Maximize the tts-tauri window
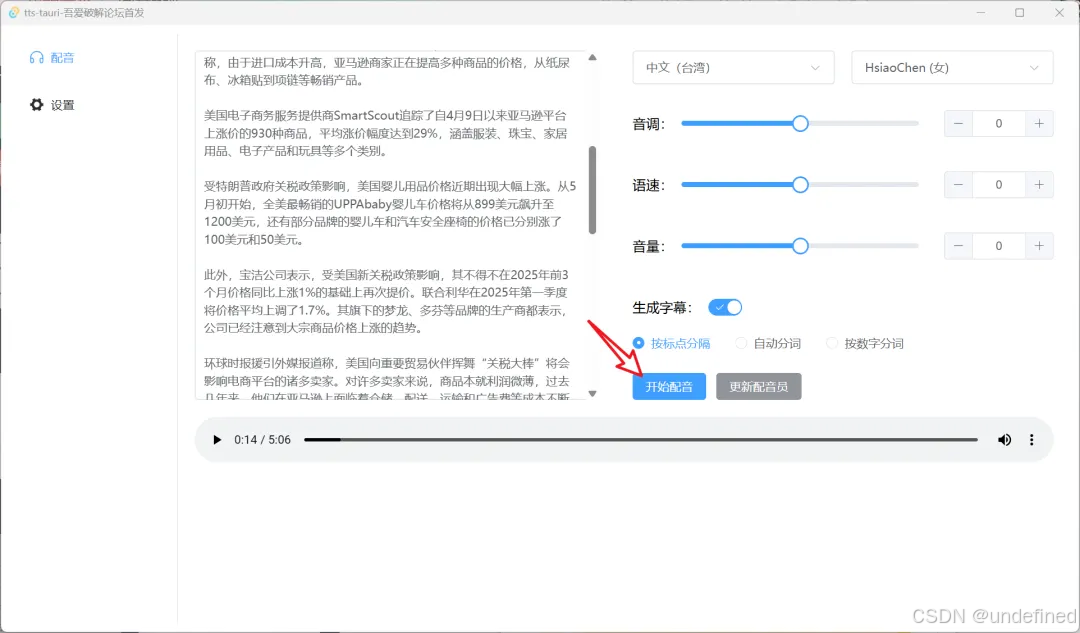The width and height of the screenshot is (1080, 633). (x=1019, y=12)
